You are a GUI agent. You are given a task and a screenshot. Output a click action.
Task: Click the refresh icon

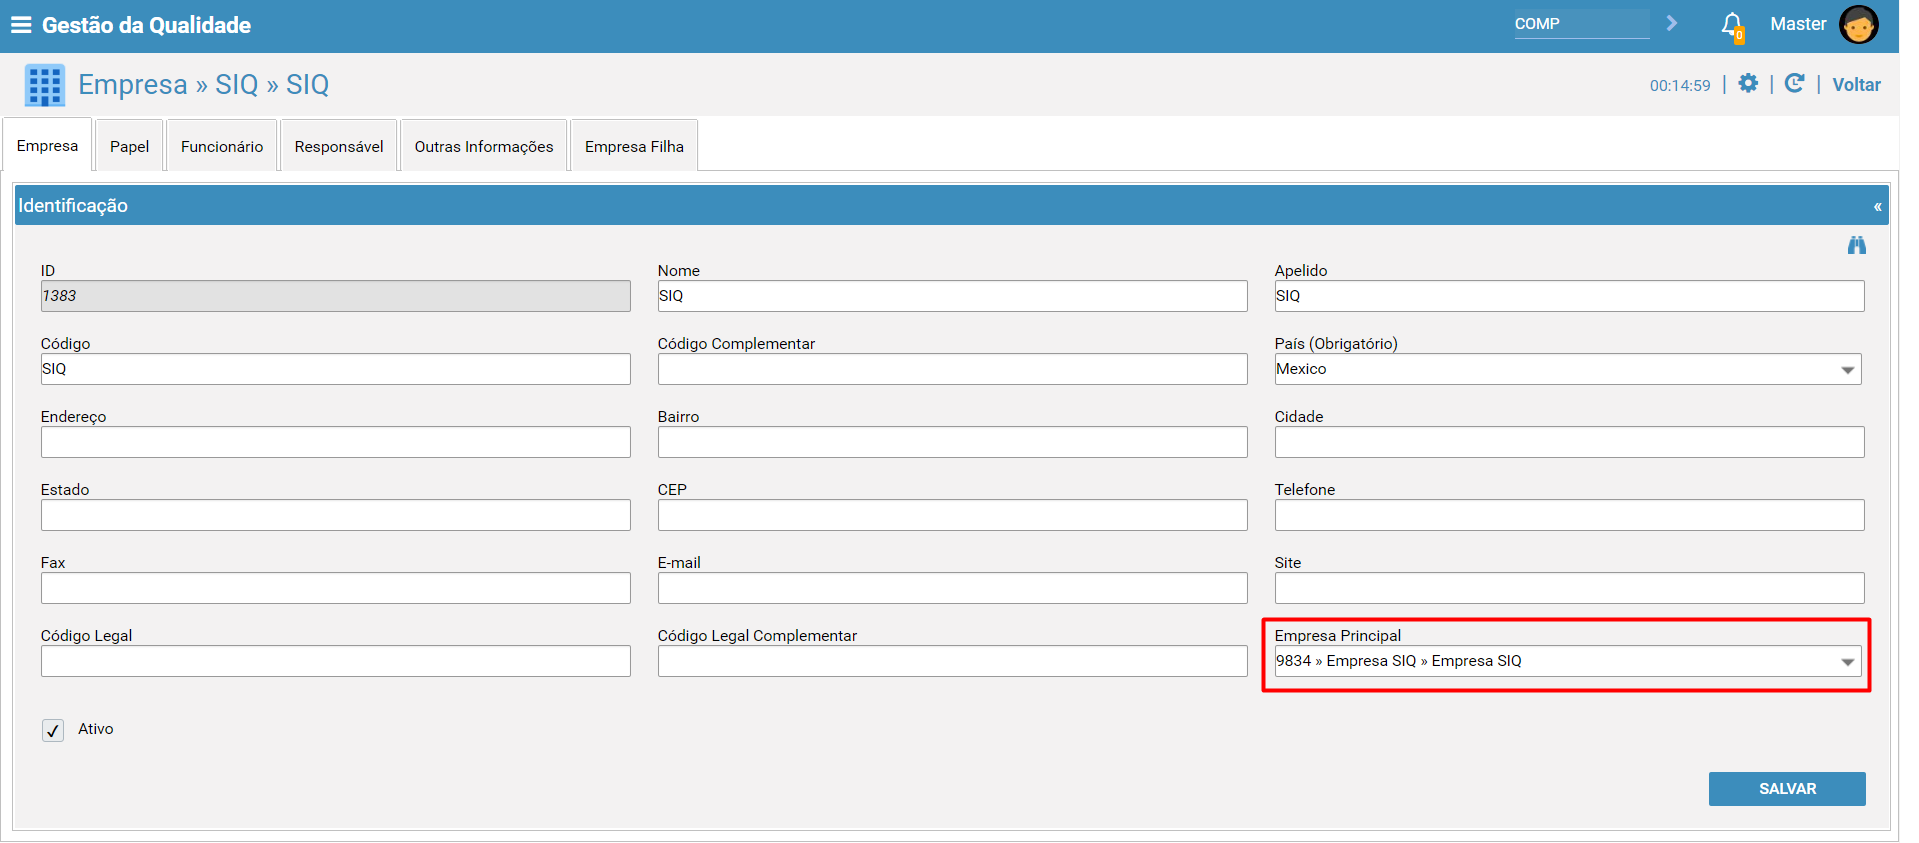(x=1794, y=83)
